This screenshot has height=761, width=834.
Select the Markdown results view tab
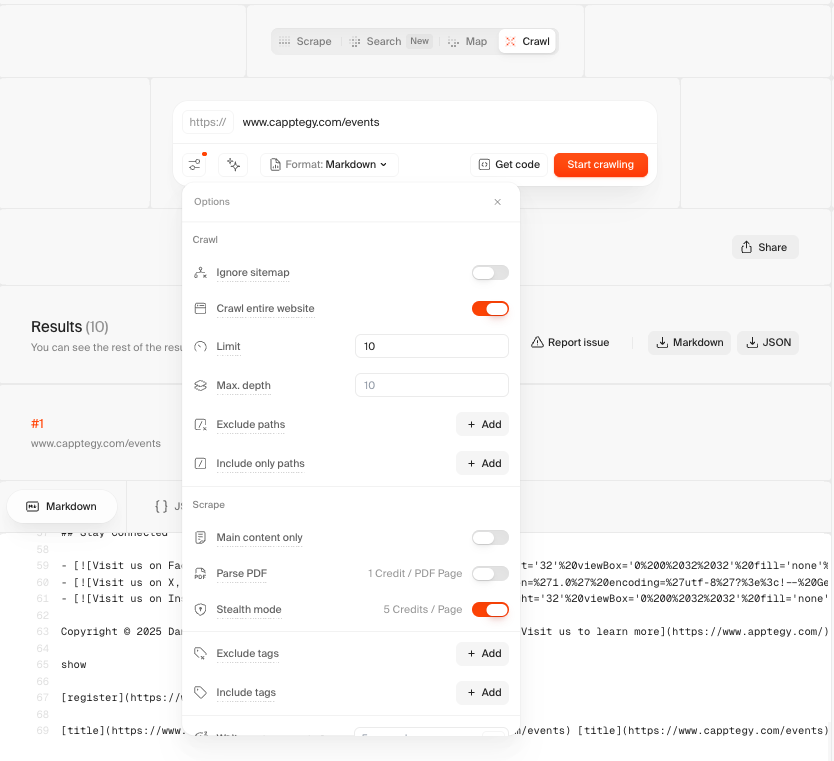tap(62, 506)
